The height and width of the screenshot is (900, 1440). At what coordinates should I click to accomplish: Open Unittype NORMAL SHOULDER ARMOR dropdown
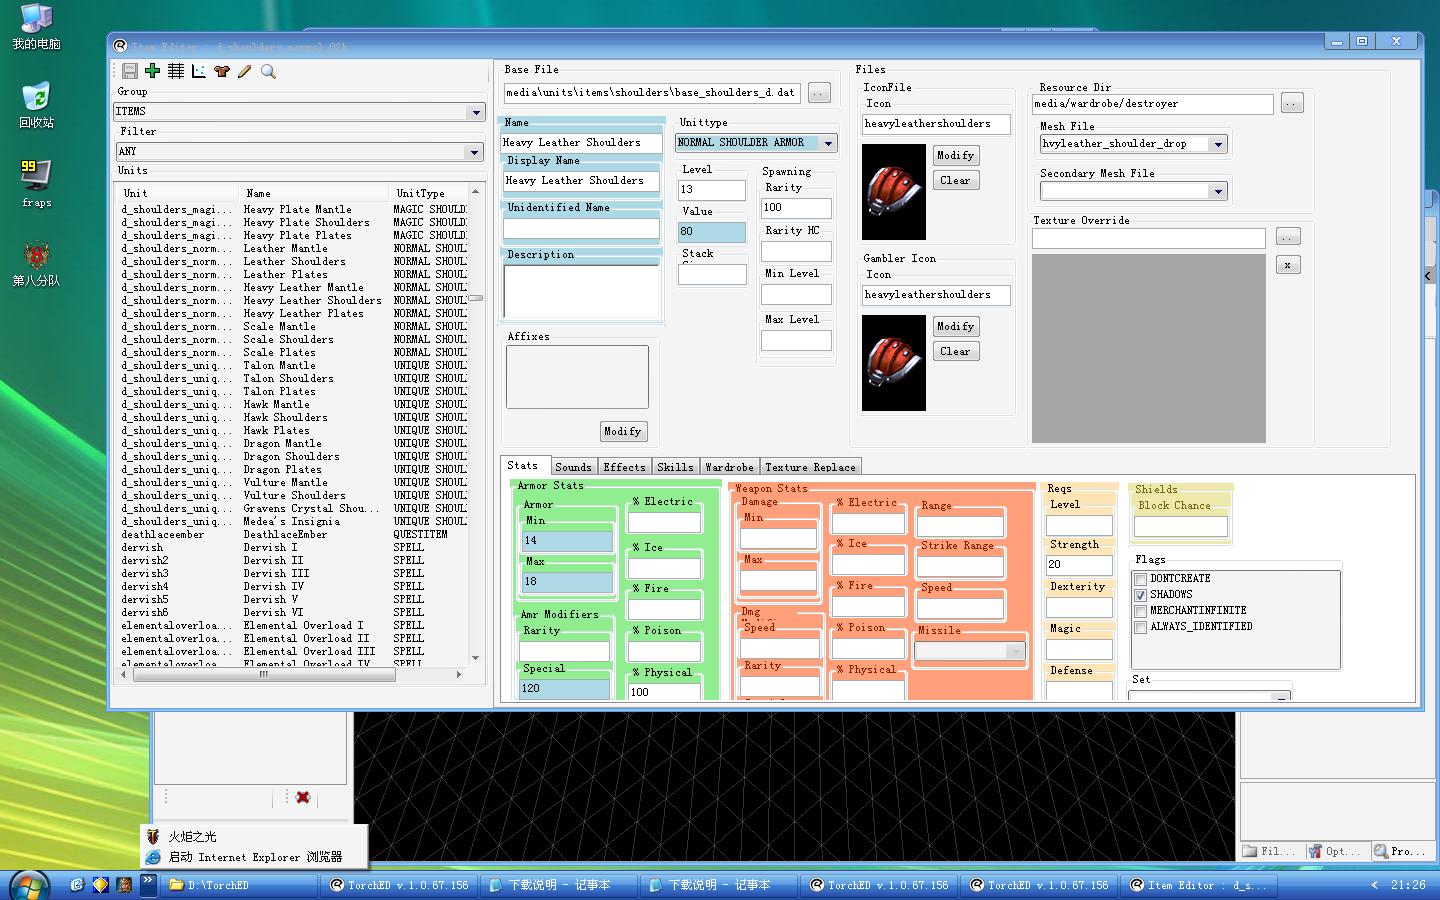click(x=828, y=143)
